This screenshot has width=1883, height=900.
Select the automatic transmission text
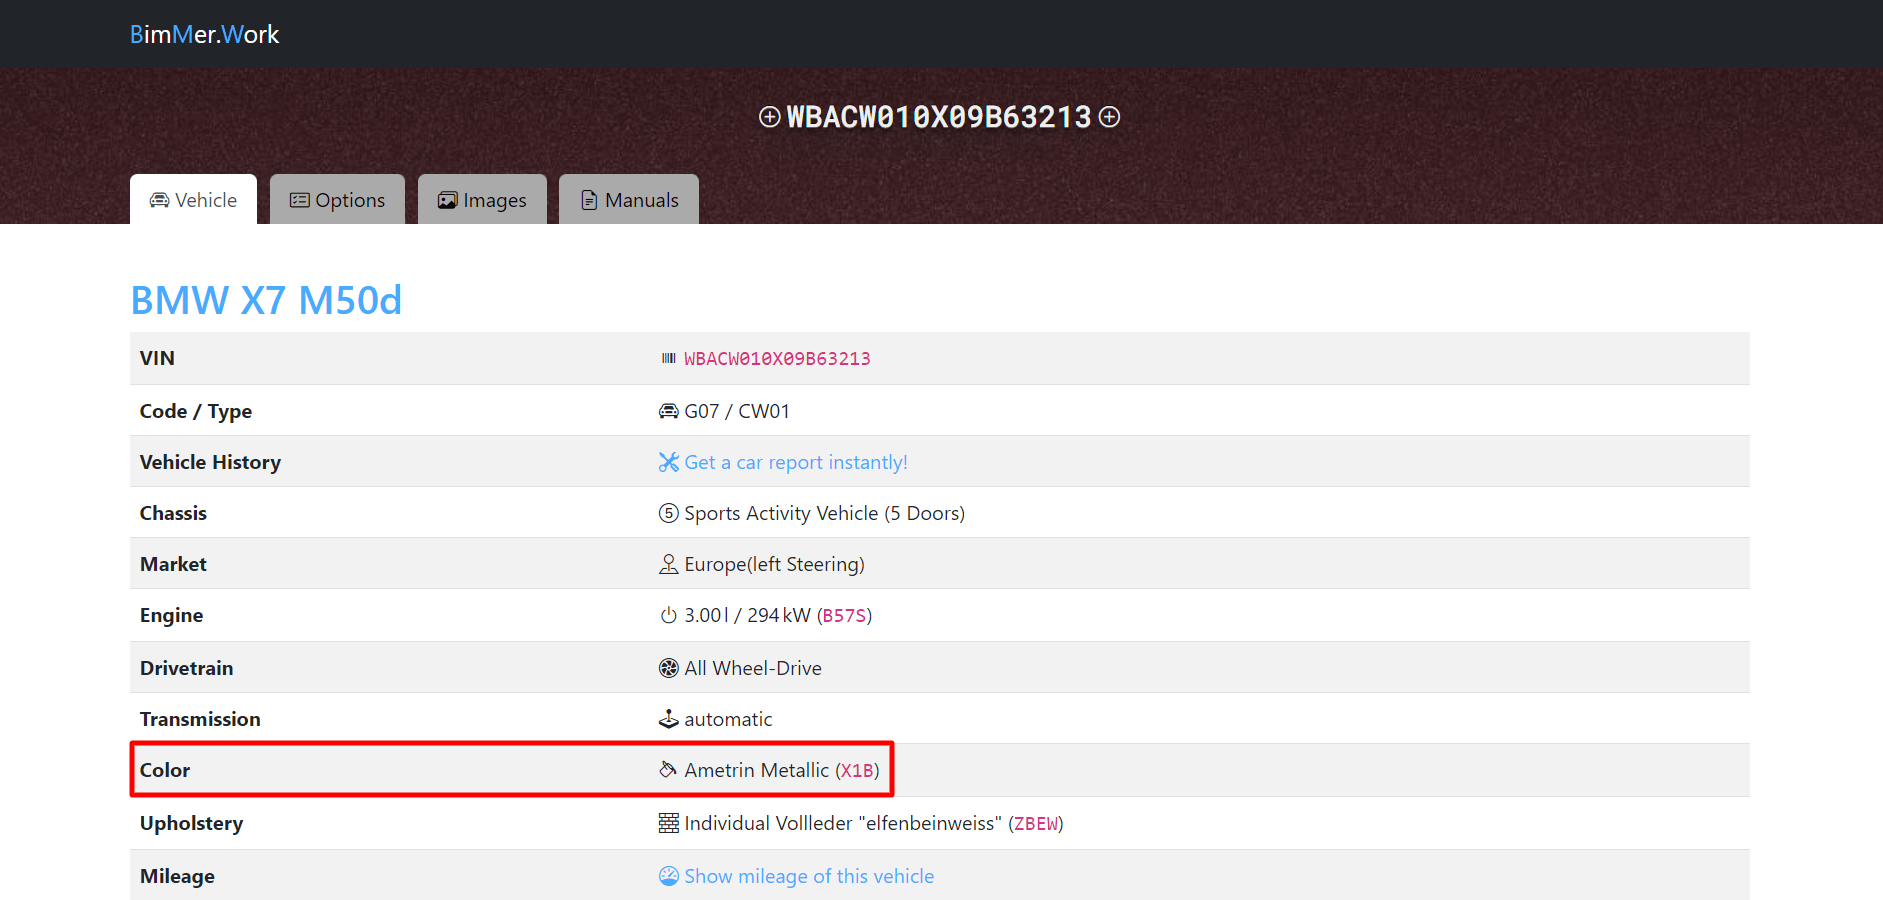[x=728, y=719]
